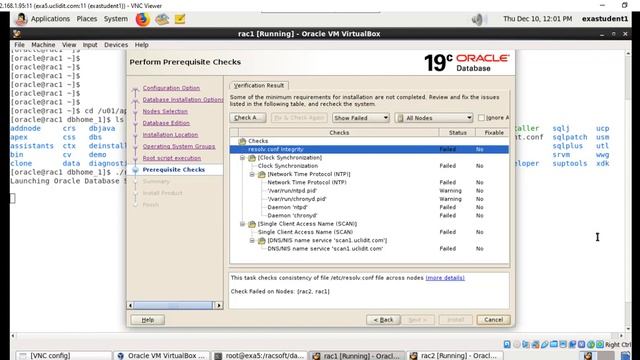Click the Clock Synchronization folder icon
The image size is (640, 360).
click(x=252, y=158)
